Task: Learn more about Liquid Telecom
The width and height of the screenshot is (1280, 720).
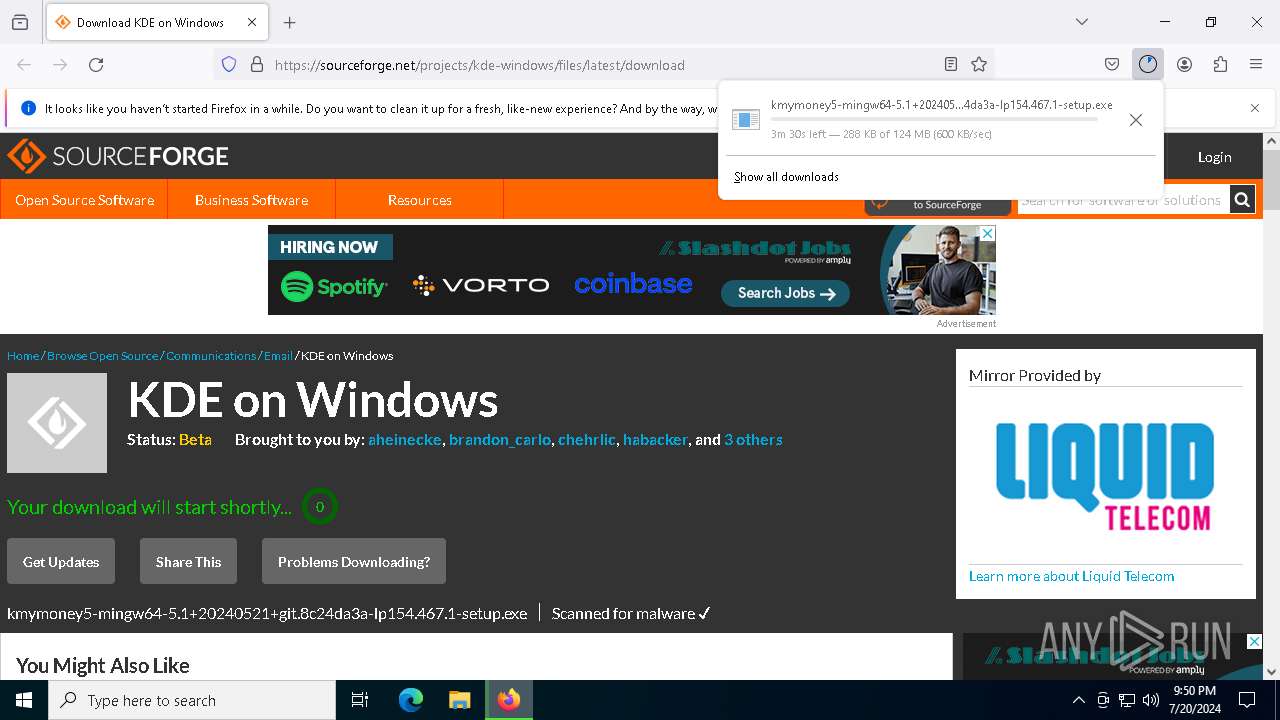Action: point(1071,576)
